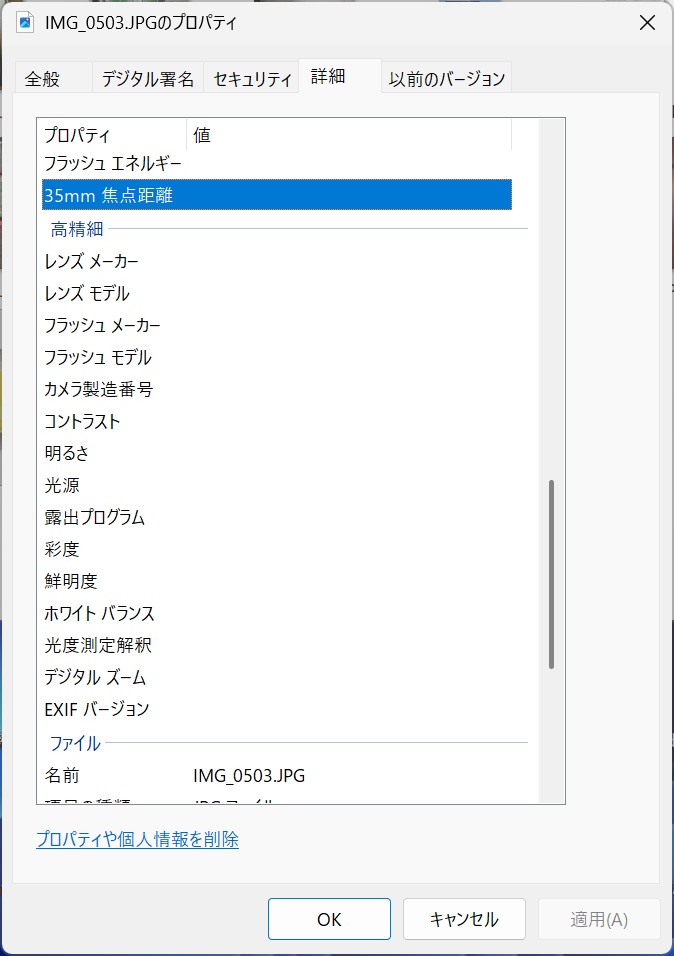The height and width of the screenshot is (956, 674).
Task: Click the EXIF バージョン row
Action: 96,710
